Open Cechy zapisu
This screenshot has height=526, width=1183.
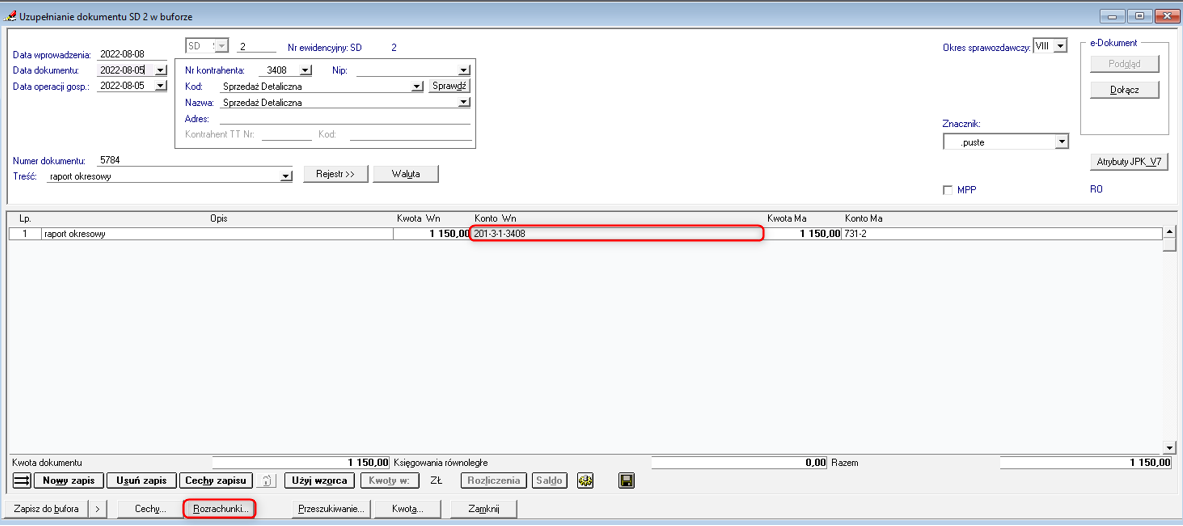[217, 480]
